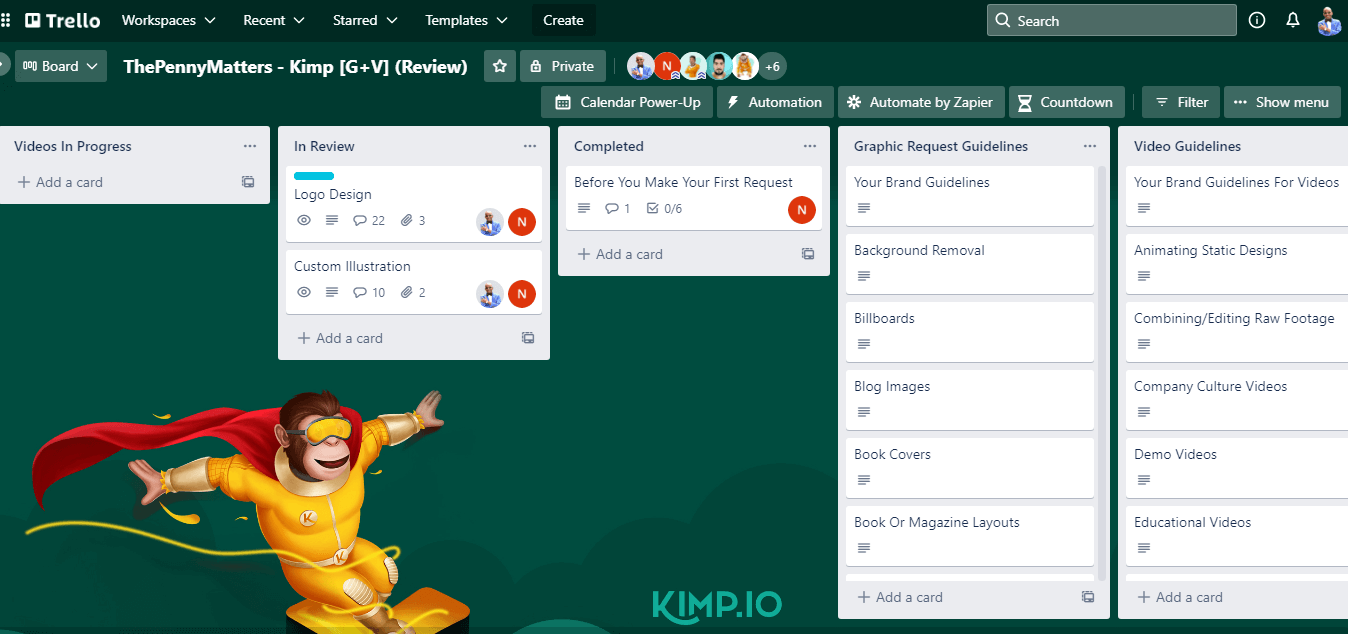
Task: Open Automation menu
Action: click(x=775, y=102)
